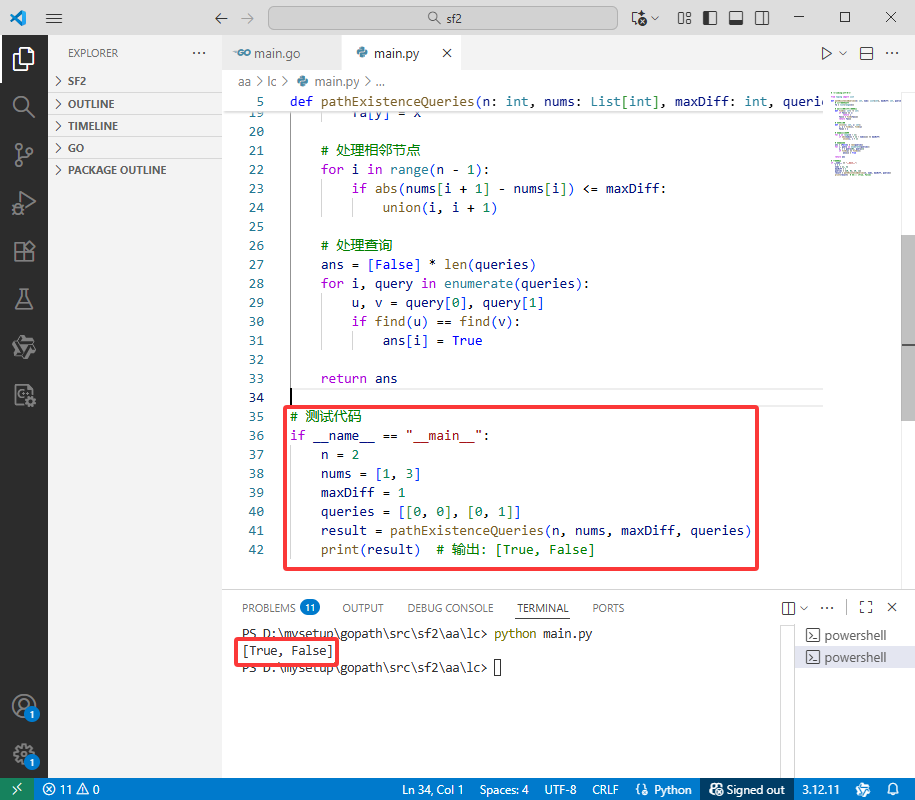Open the DEBUG CONSOLE tab
This screenshot has height=800, width=915.
(450, 608)
